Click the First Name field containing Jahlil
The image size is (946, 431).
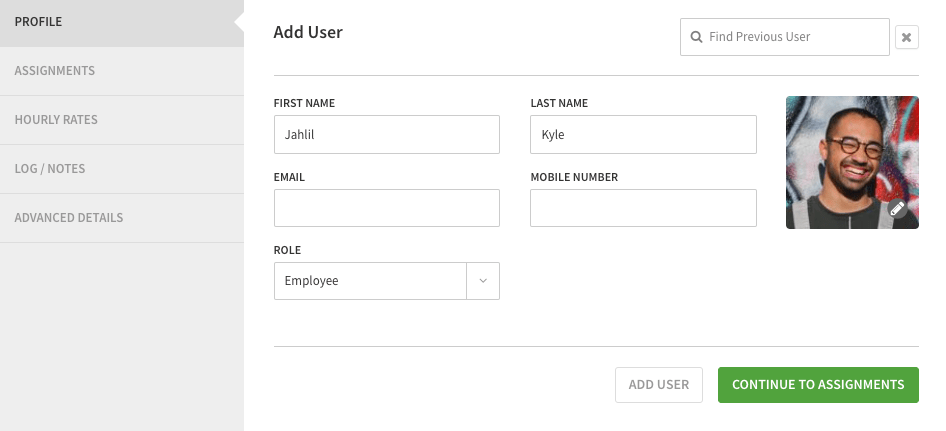point(386,134)
